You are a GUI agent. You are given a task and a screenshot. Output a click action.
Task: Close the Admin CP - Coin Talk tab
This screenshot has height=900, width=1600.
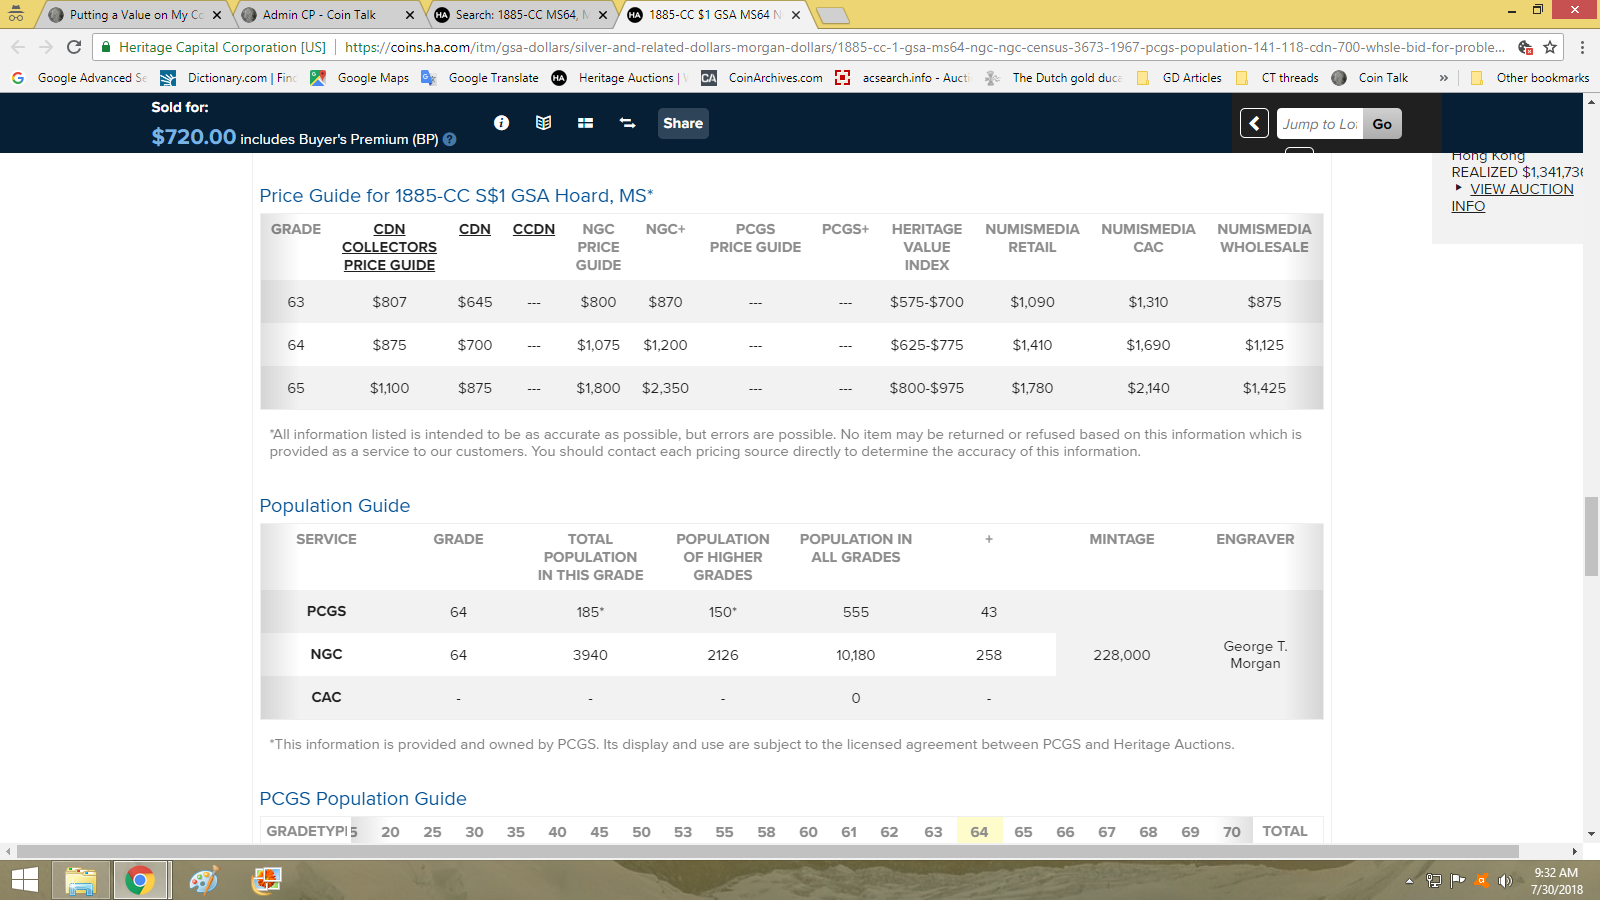tap(410, 15)
